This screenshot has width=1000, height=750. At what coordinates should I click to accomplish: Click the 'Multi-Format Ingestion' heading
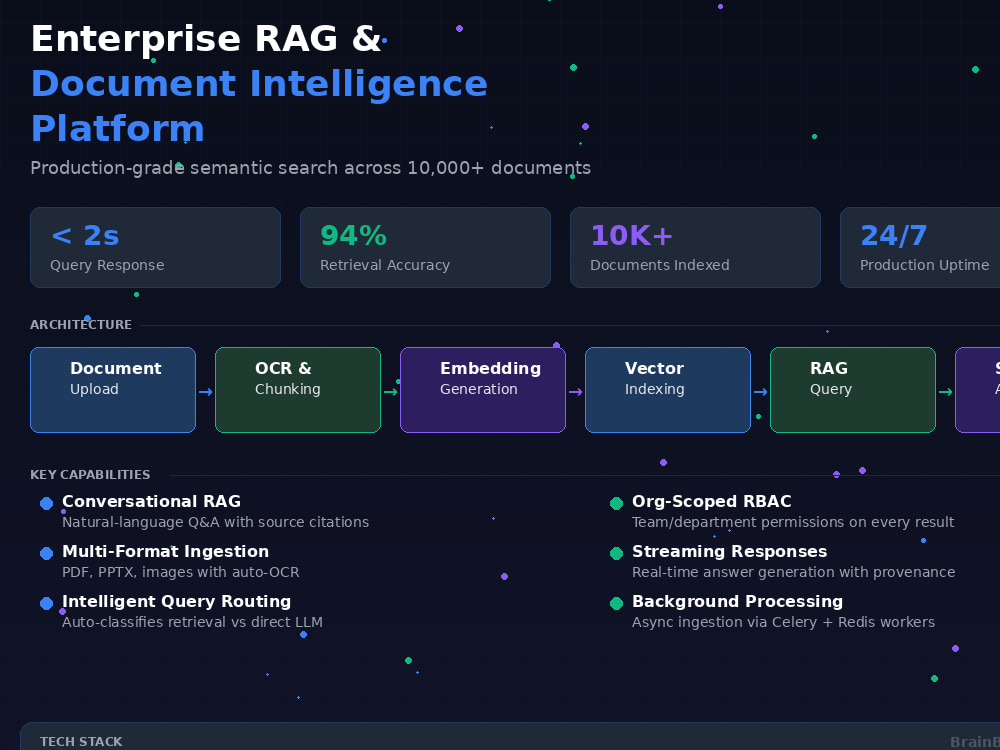click(165, 552)
